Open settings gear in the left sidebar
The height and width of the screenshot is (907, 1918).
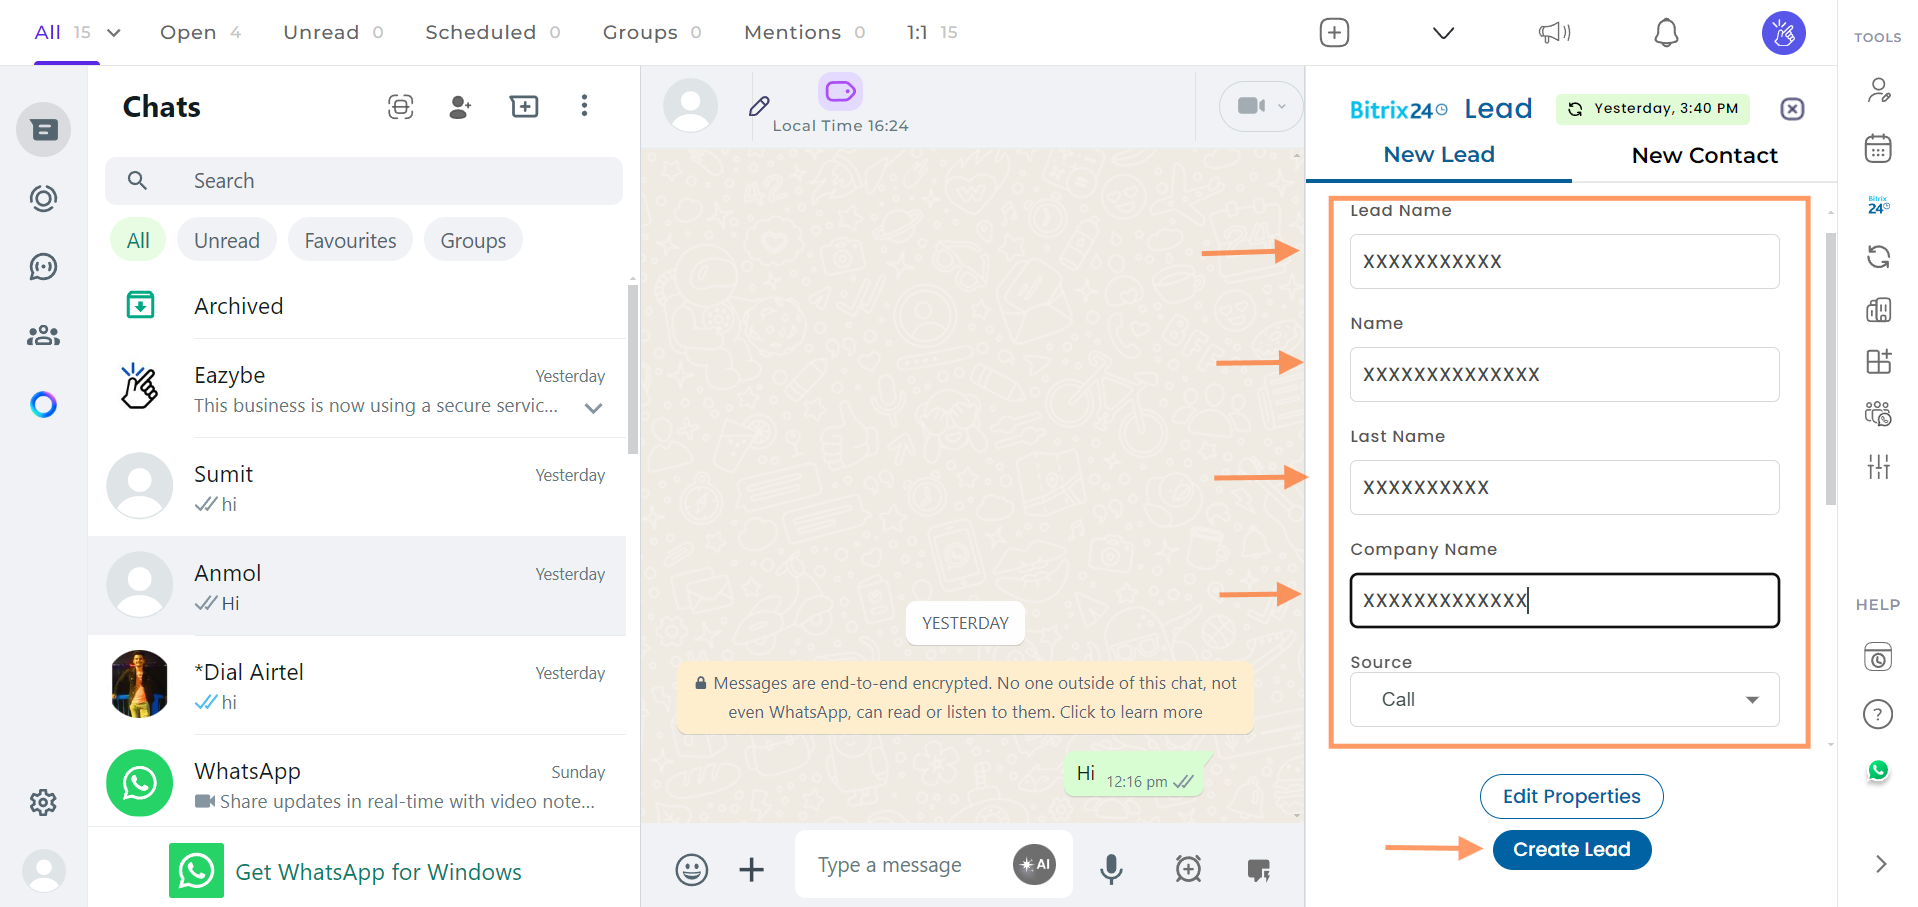(x=43, y=802)
